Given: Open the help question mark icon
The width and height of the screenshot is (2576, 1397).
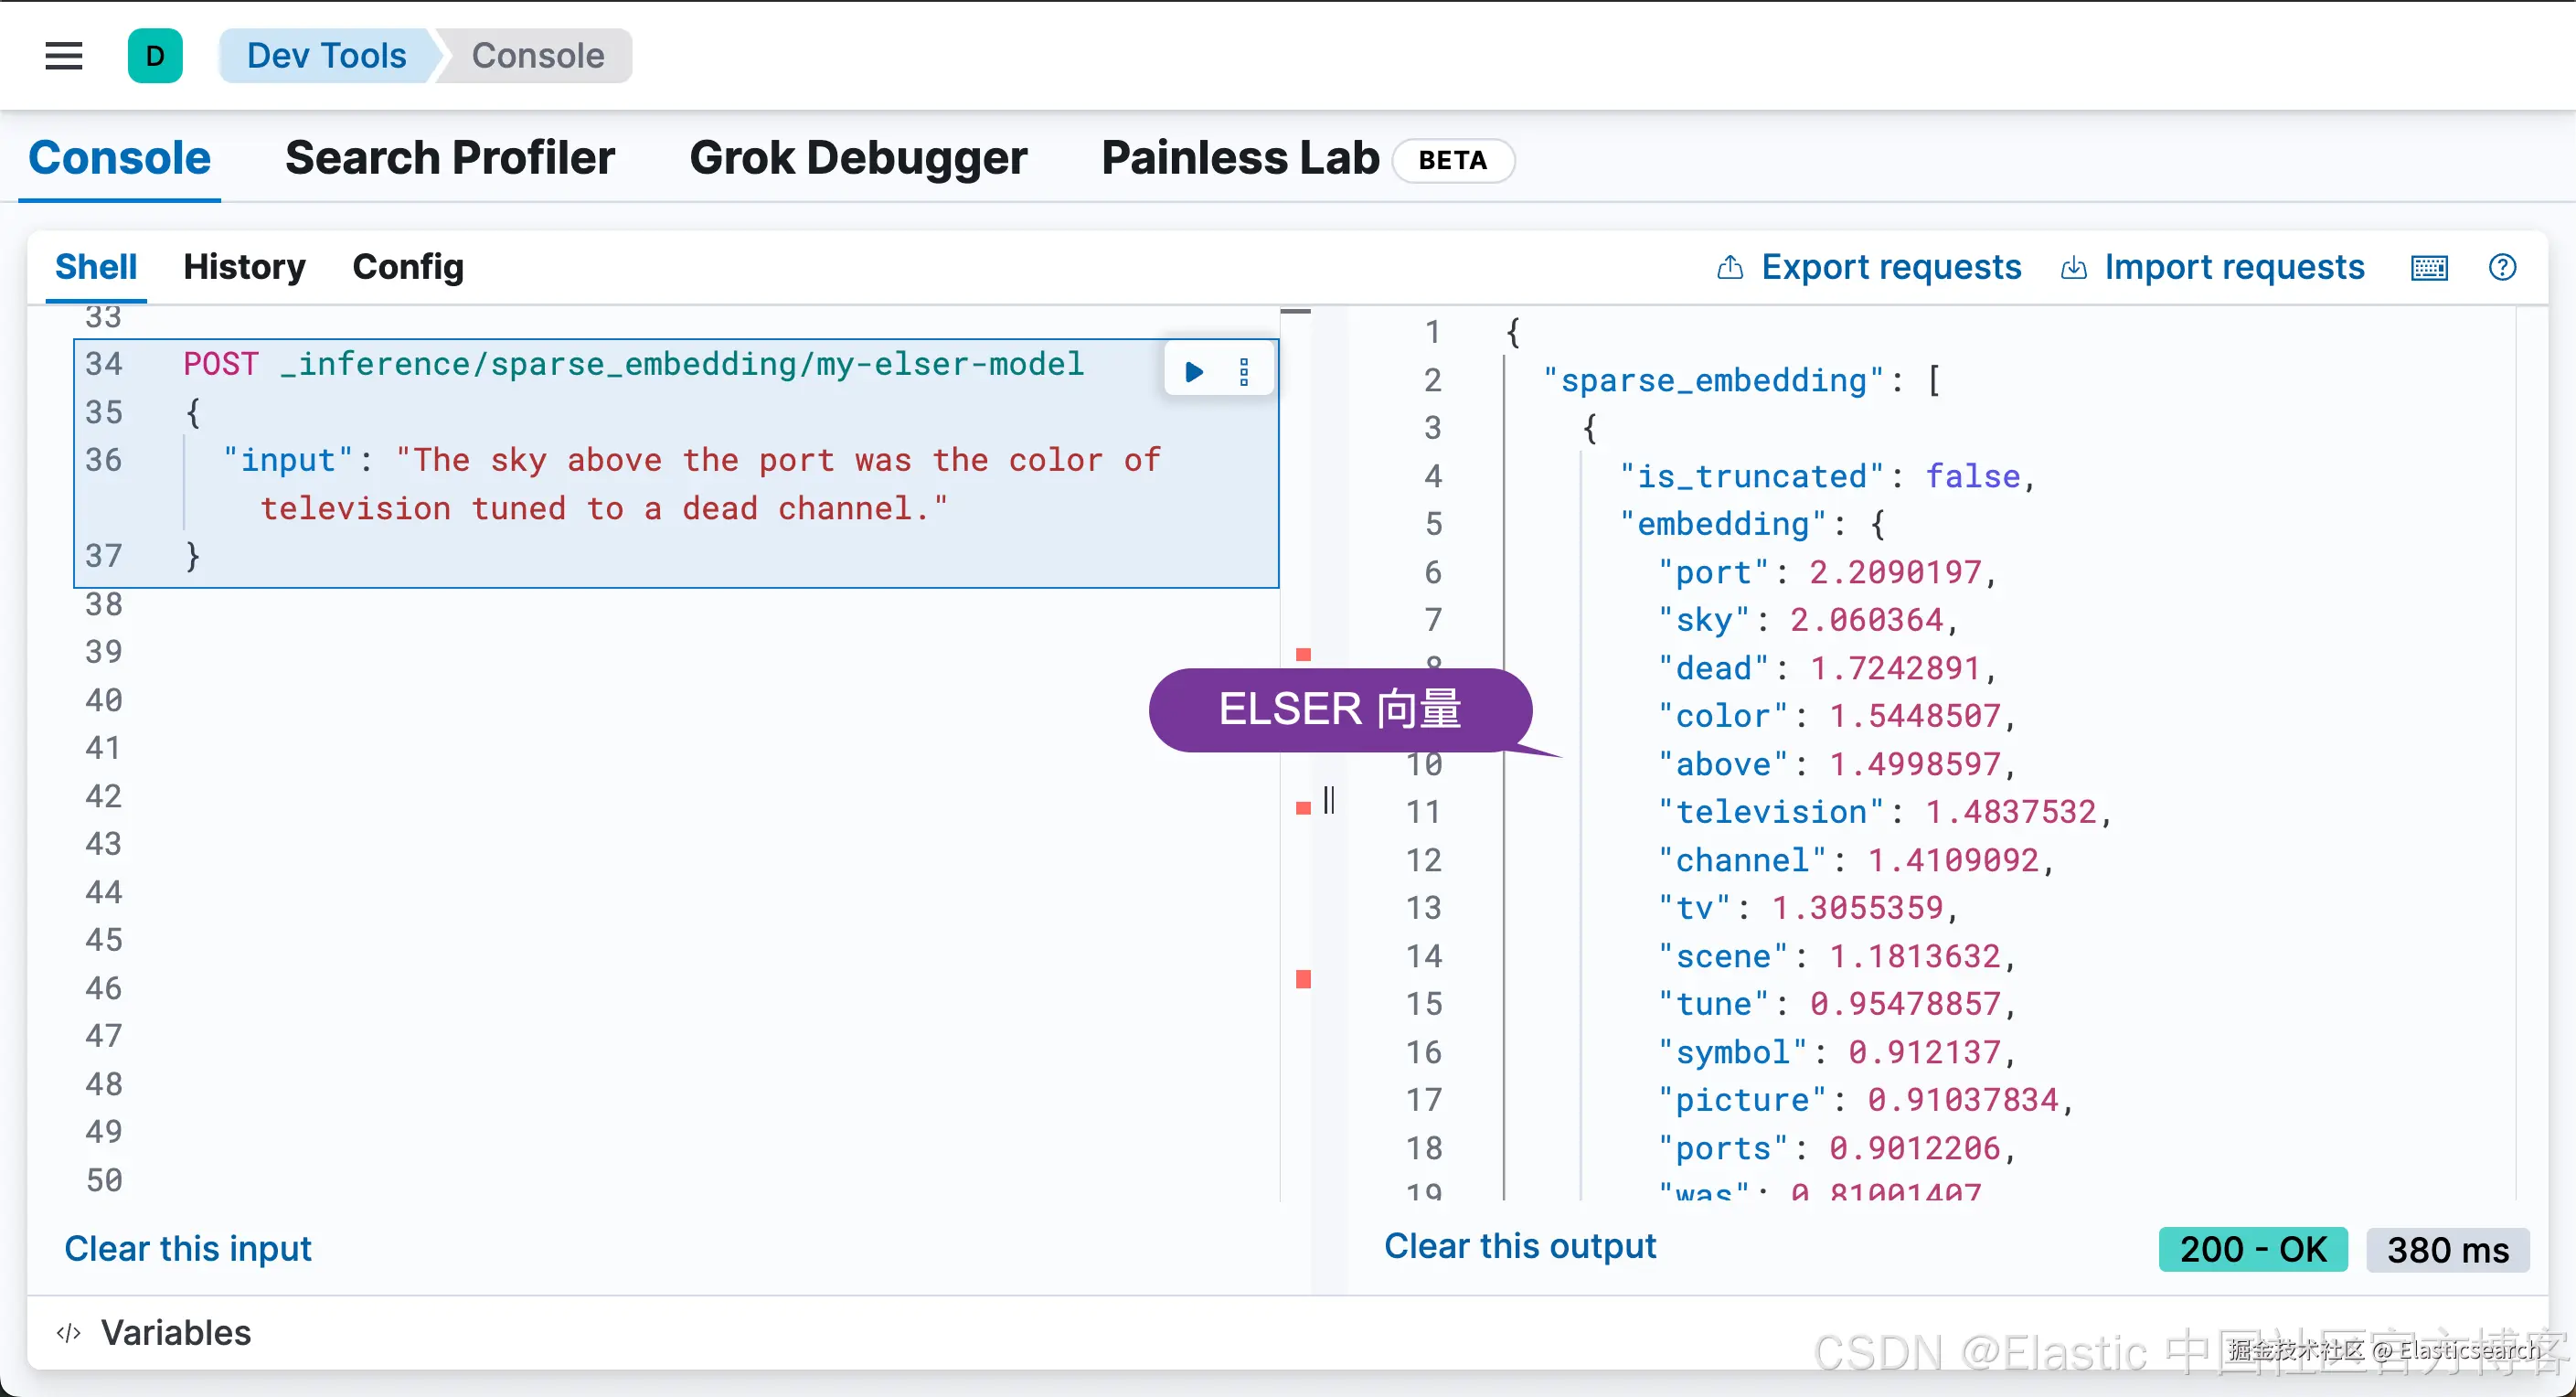Looking at the screenshot, I should point(2502,267).
